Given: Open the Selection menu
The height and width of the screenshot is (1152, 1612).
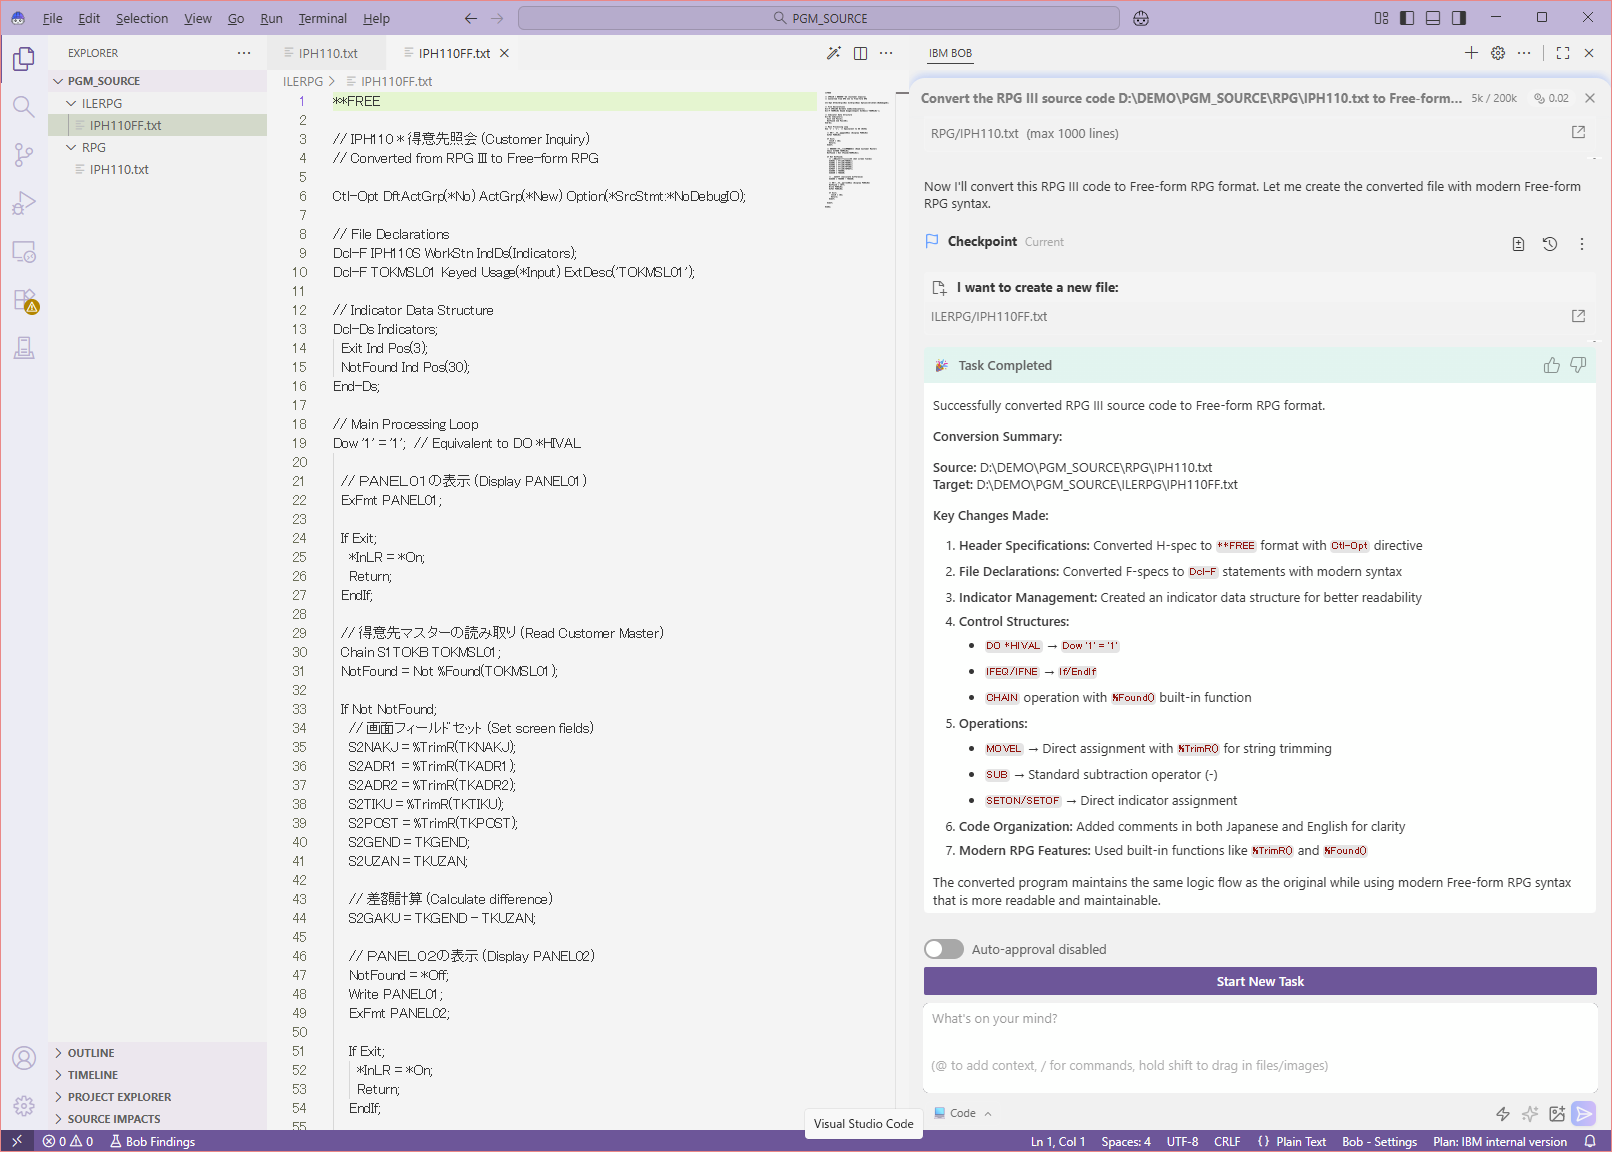Looking at the screenshot, I should pyautogui.click(x=142, y=18).
